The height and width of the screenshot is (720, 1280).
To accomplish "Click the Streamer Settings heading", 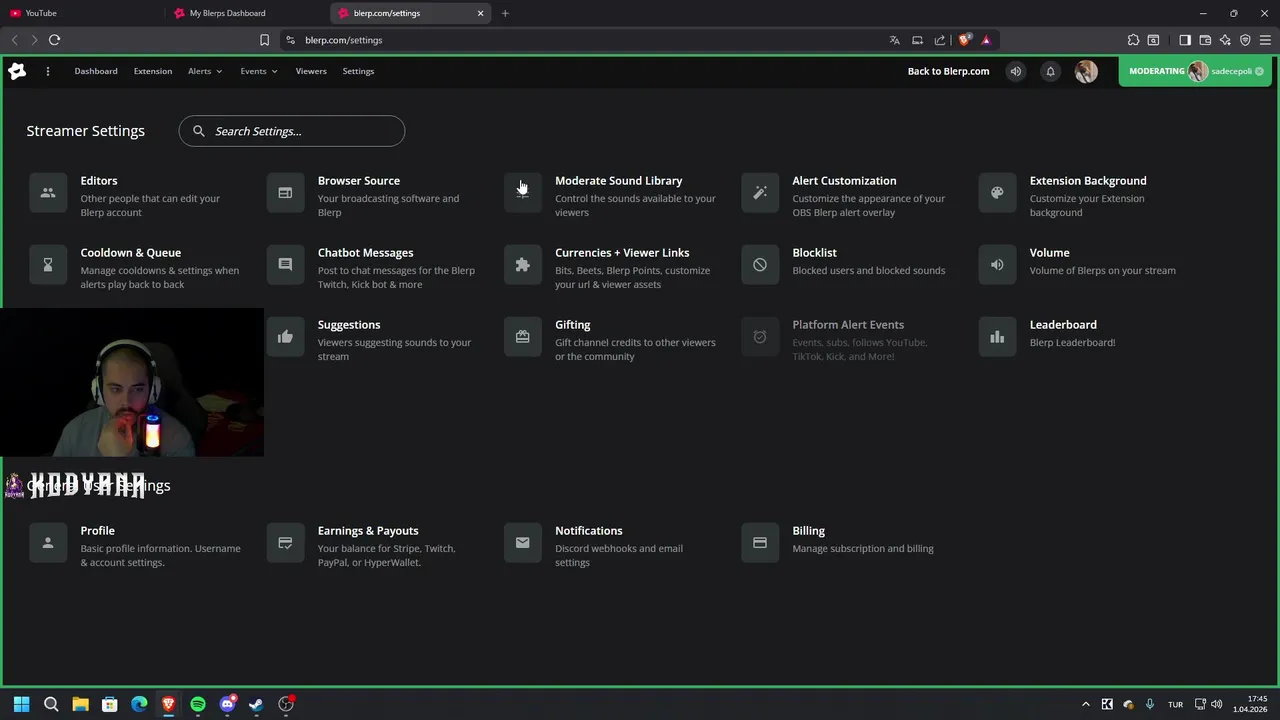I will 85,131.
